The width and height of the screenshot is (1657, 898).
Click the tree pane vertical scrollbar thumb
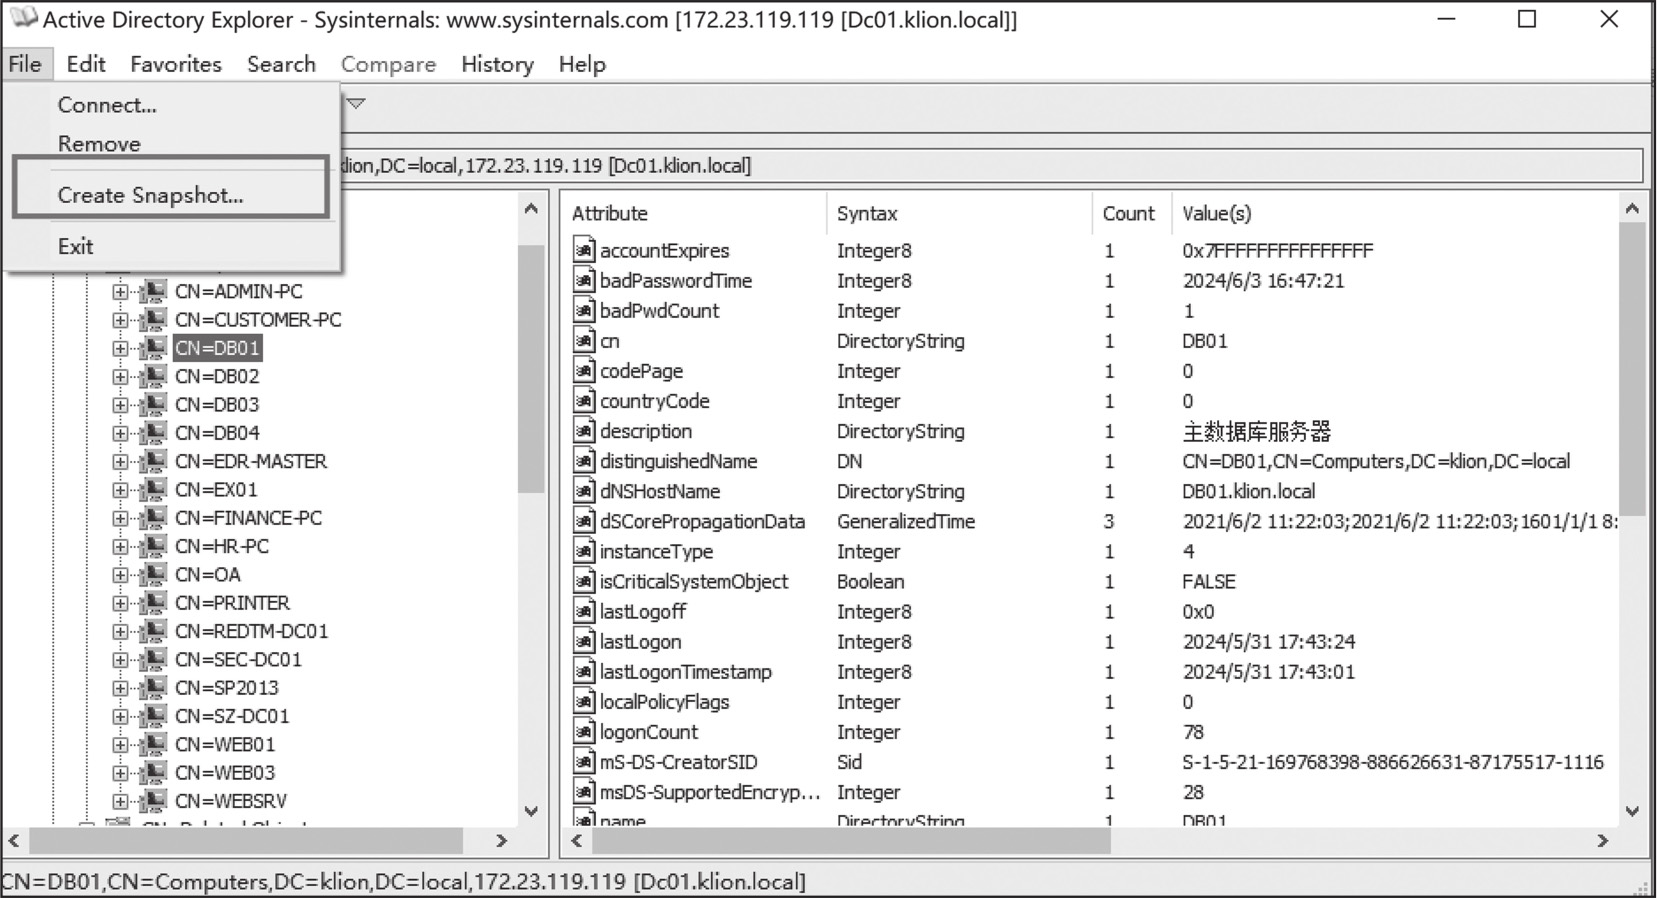[531, 368]
